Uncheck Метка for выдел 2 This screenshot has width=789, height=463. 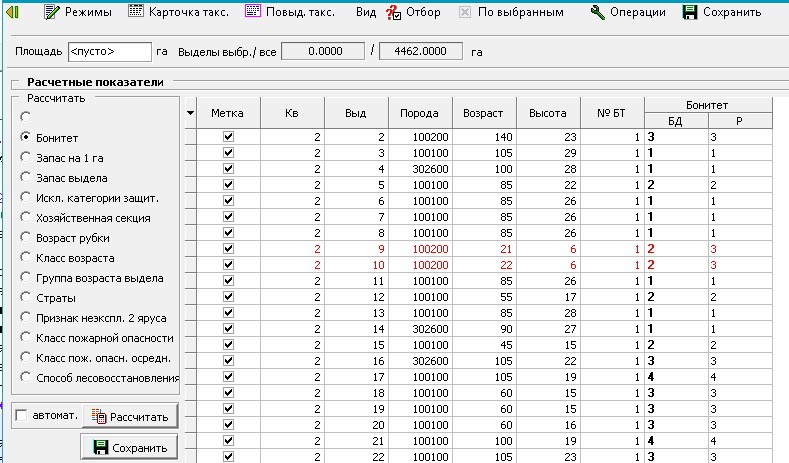[x=228, y=136]
